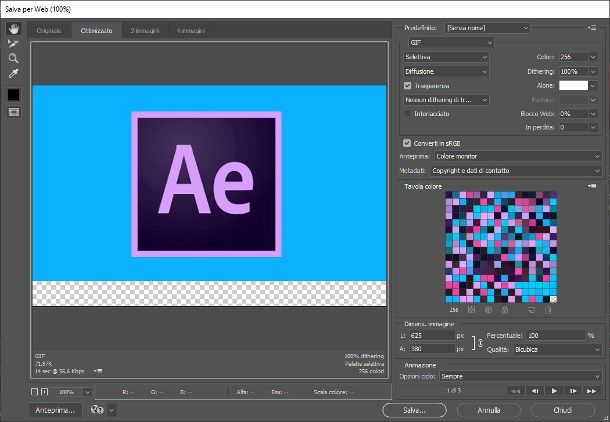Click the Chiudi button

pyautogui.click(x=563, y=410)
